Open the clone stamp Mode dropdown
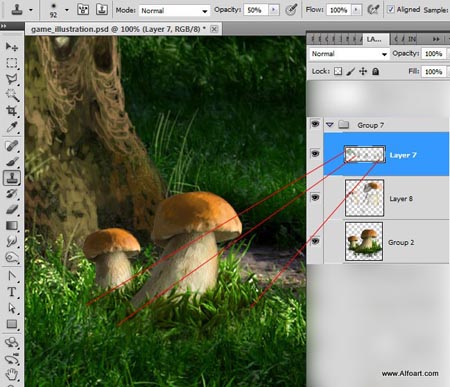 pos(174,11)
